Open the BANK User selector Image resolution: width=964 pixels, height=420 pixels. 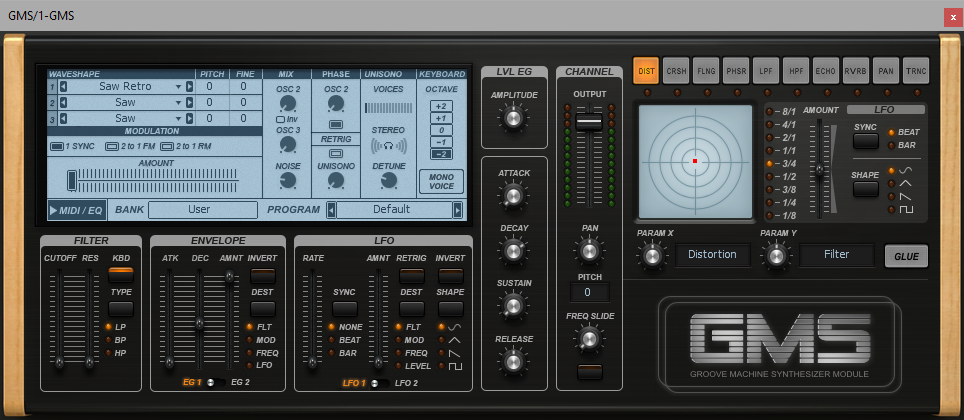click(x=203, y=210)
